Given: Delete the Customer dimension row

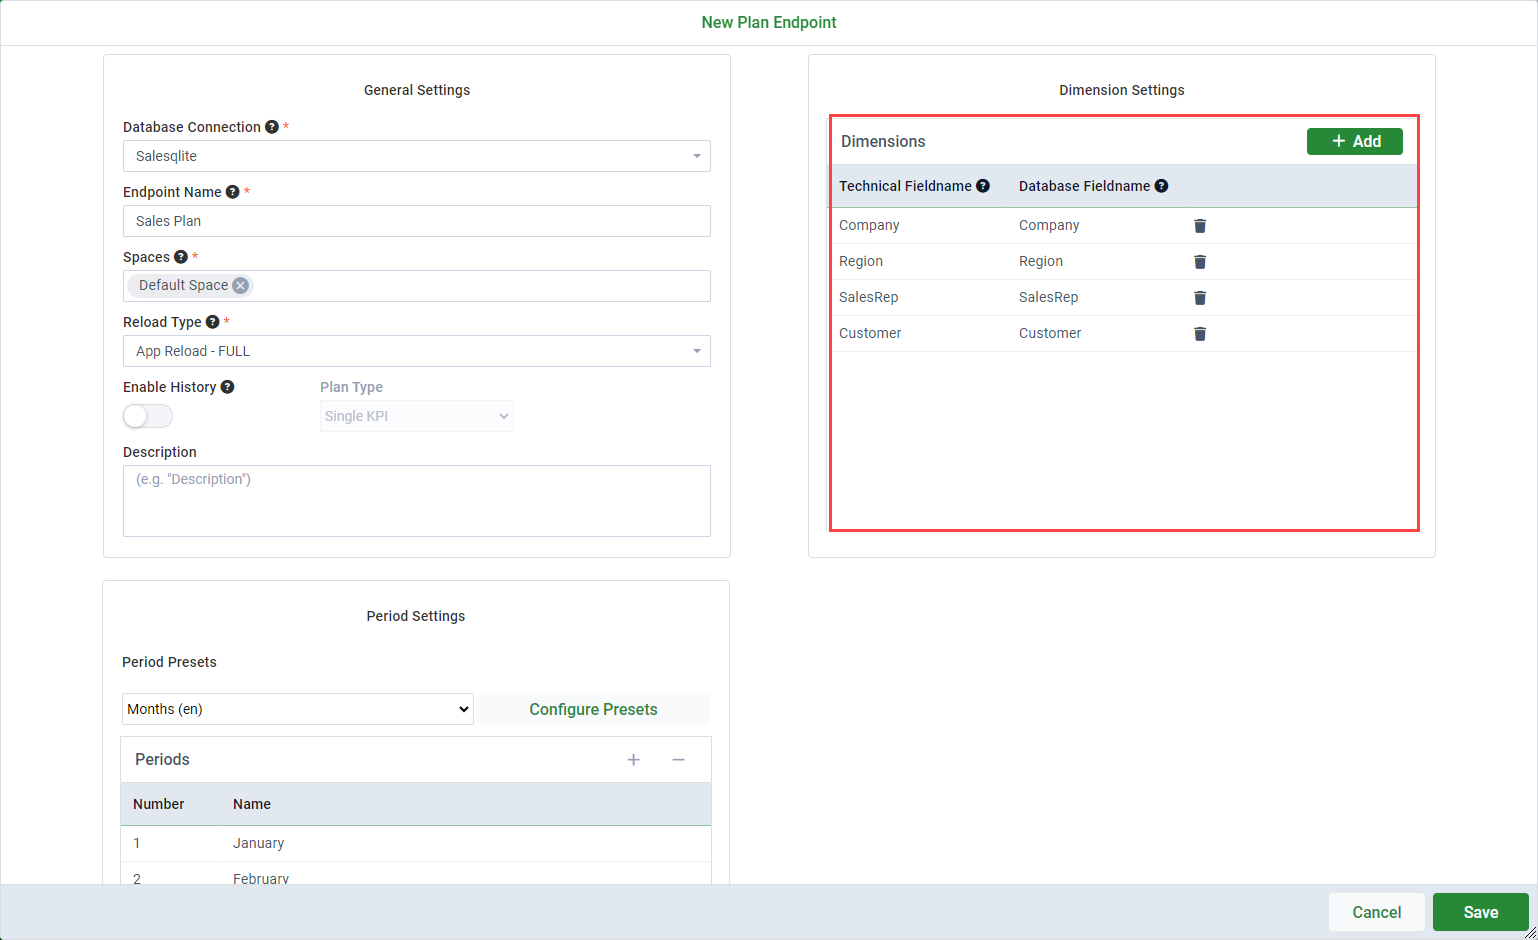Looking at the screenshot, I should pyautogui.click(x=1200, y=334).
